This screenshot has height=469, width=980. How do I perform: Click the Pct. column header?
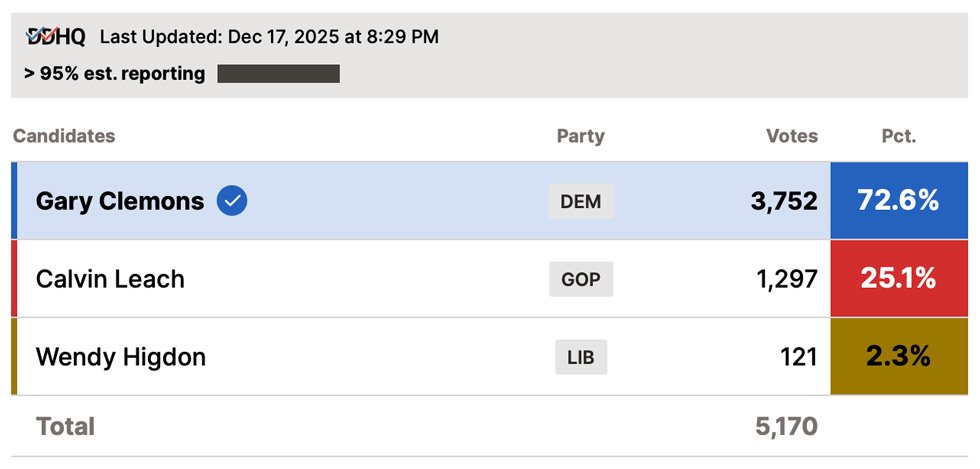coord(898,136)
